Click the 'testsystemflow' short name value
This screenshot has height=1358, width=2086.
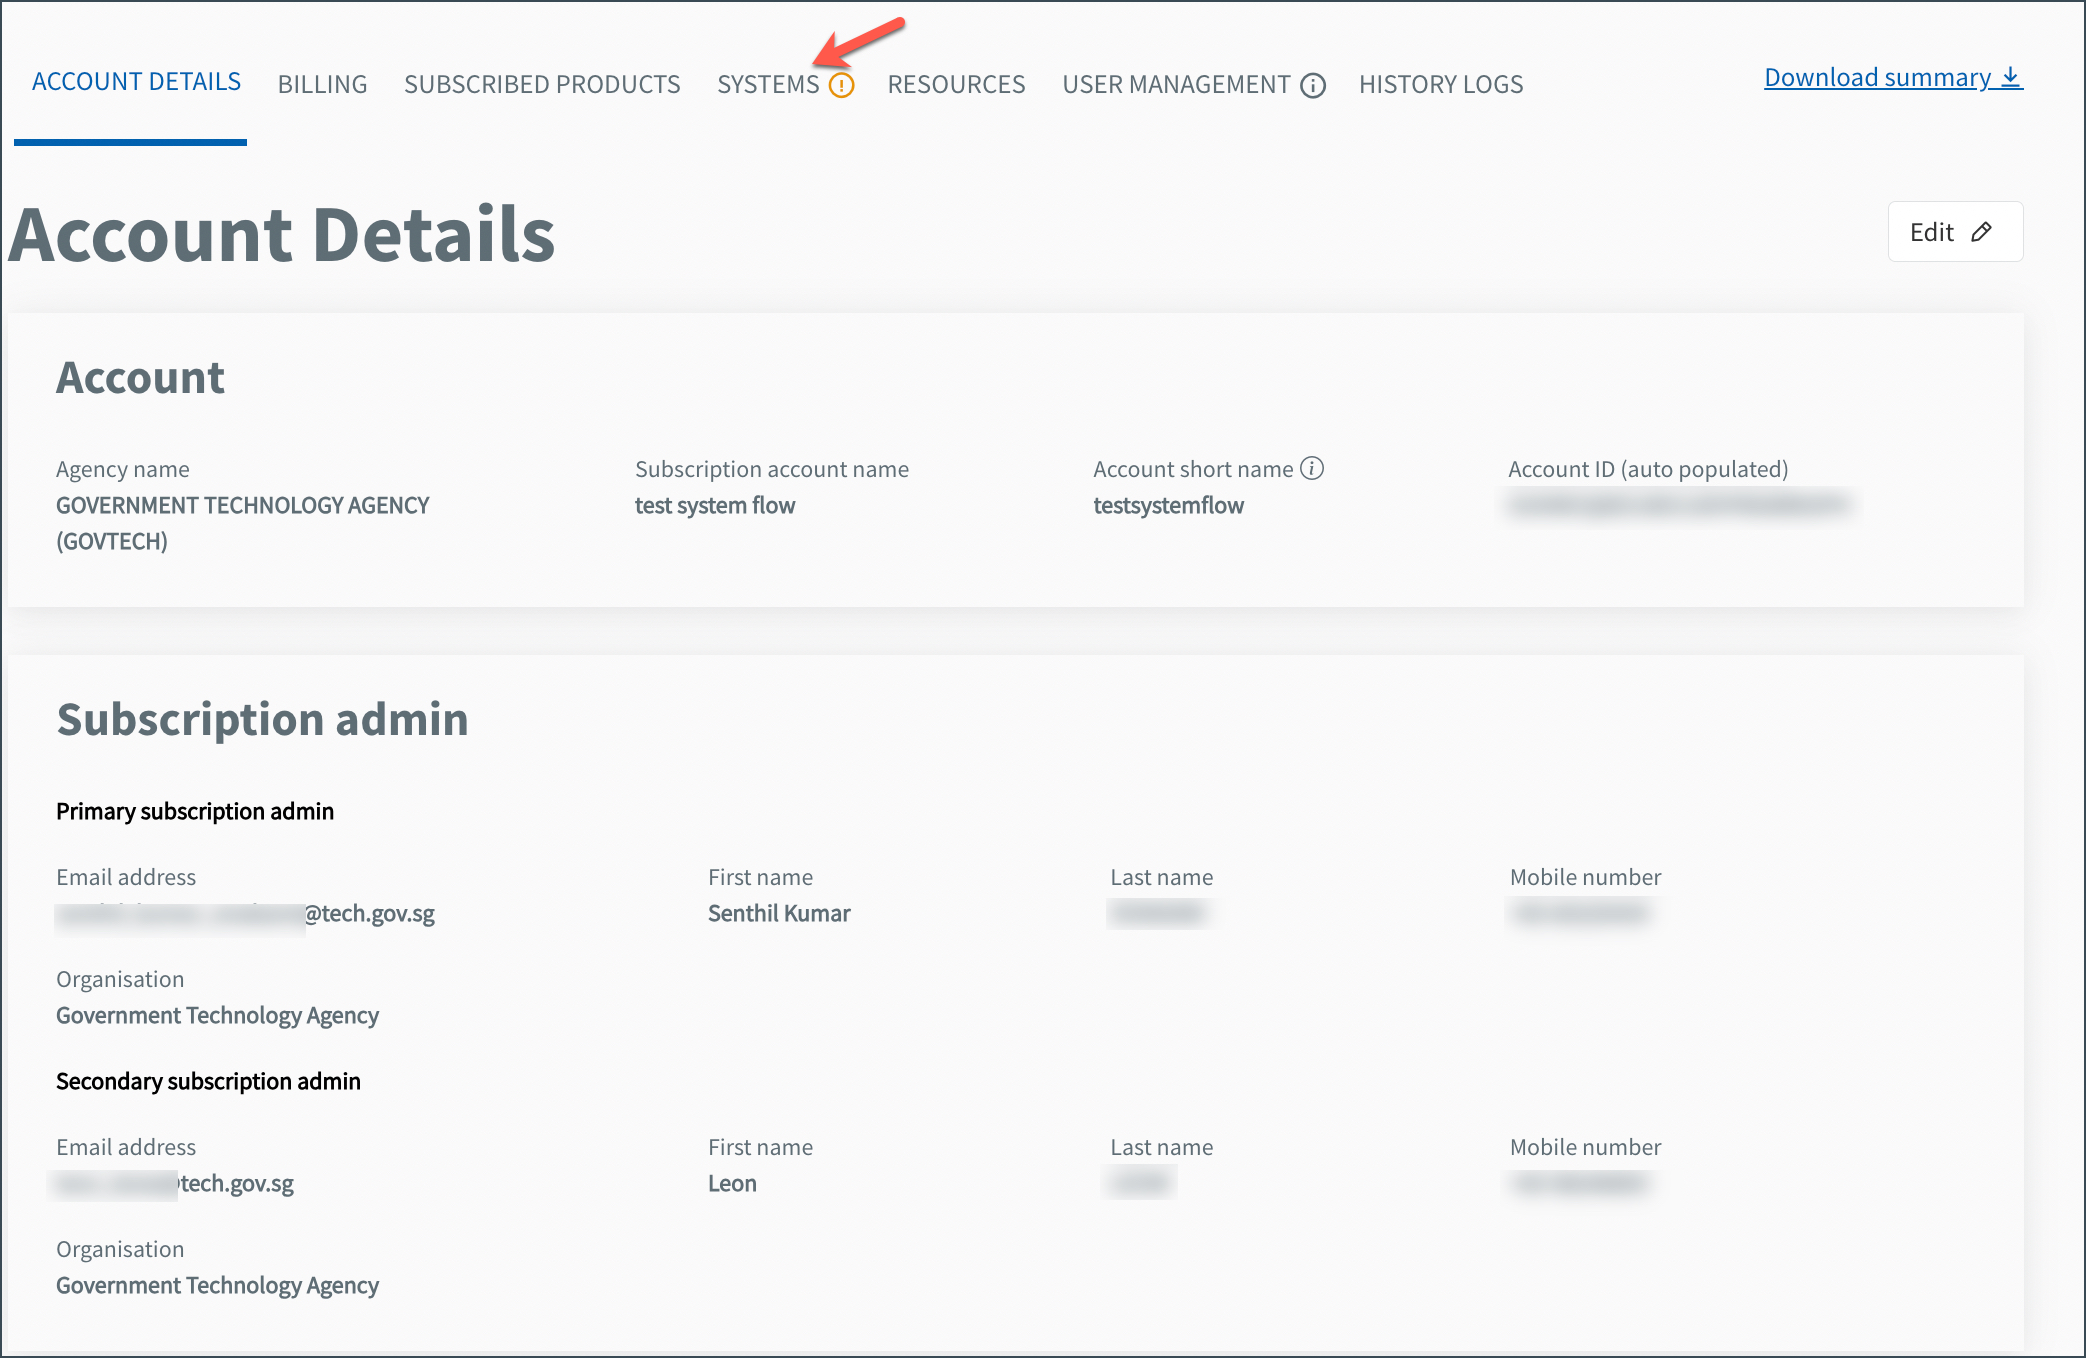click(1168, 505)
